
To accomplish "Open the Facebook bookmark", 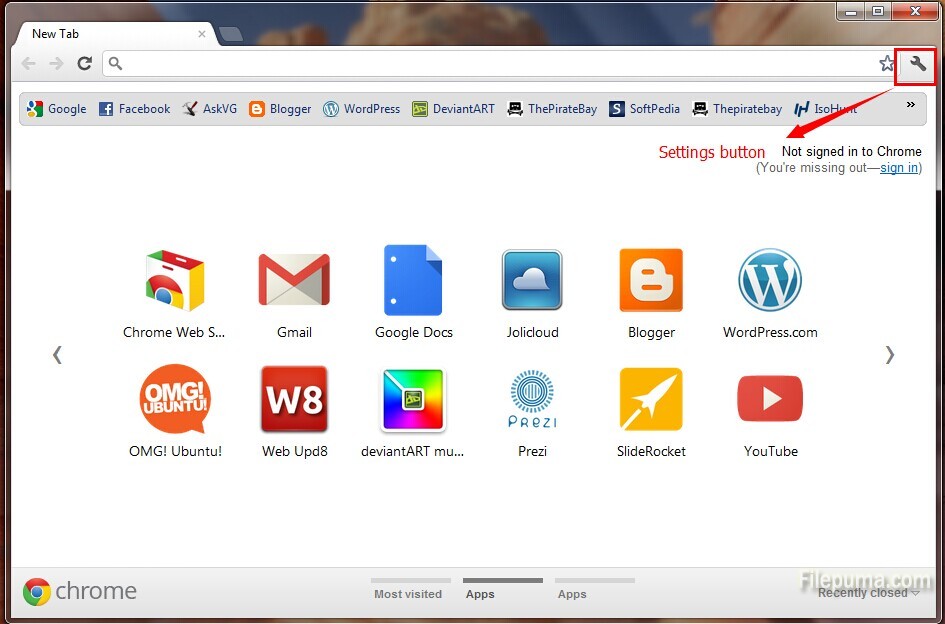I will click(x=134, y=109).
